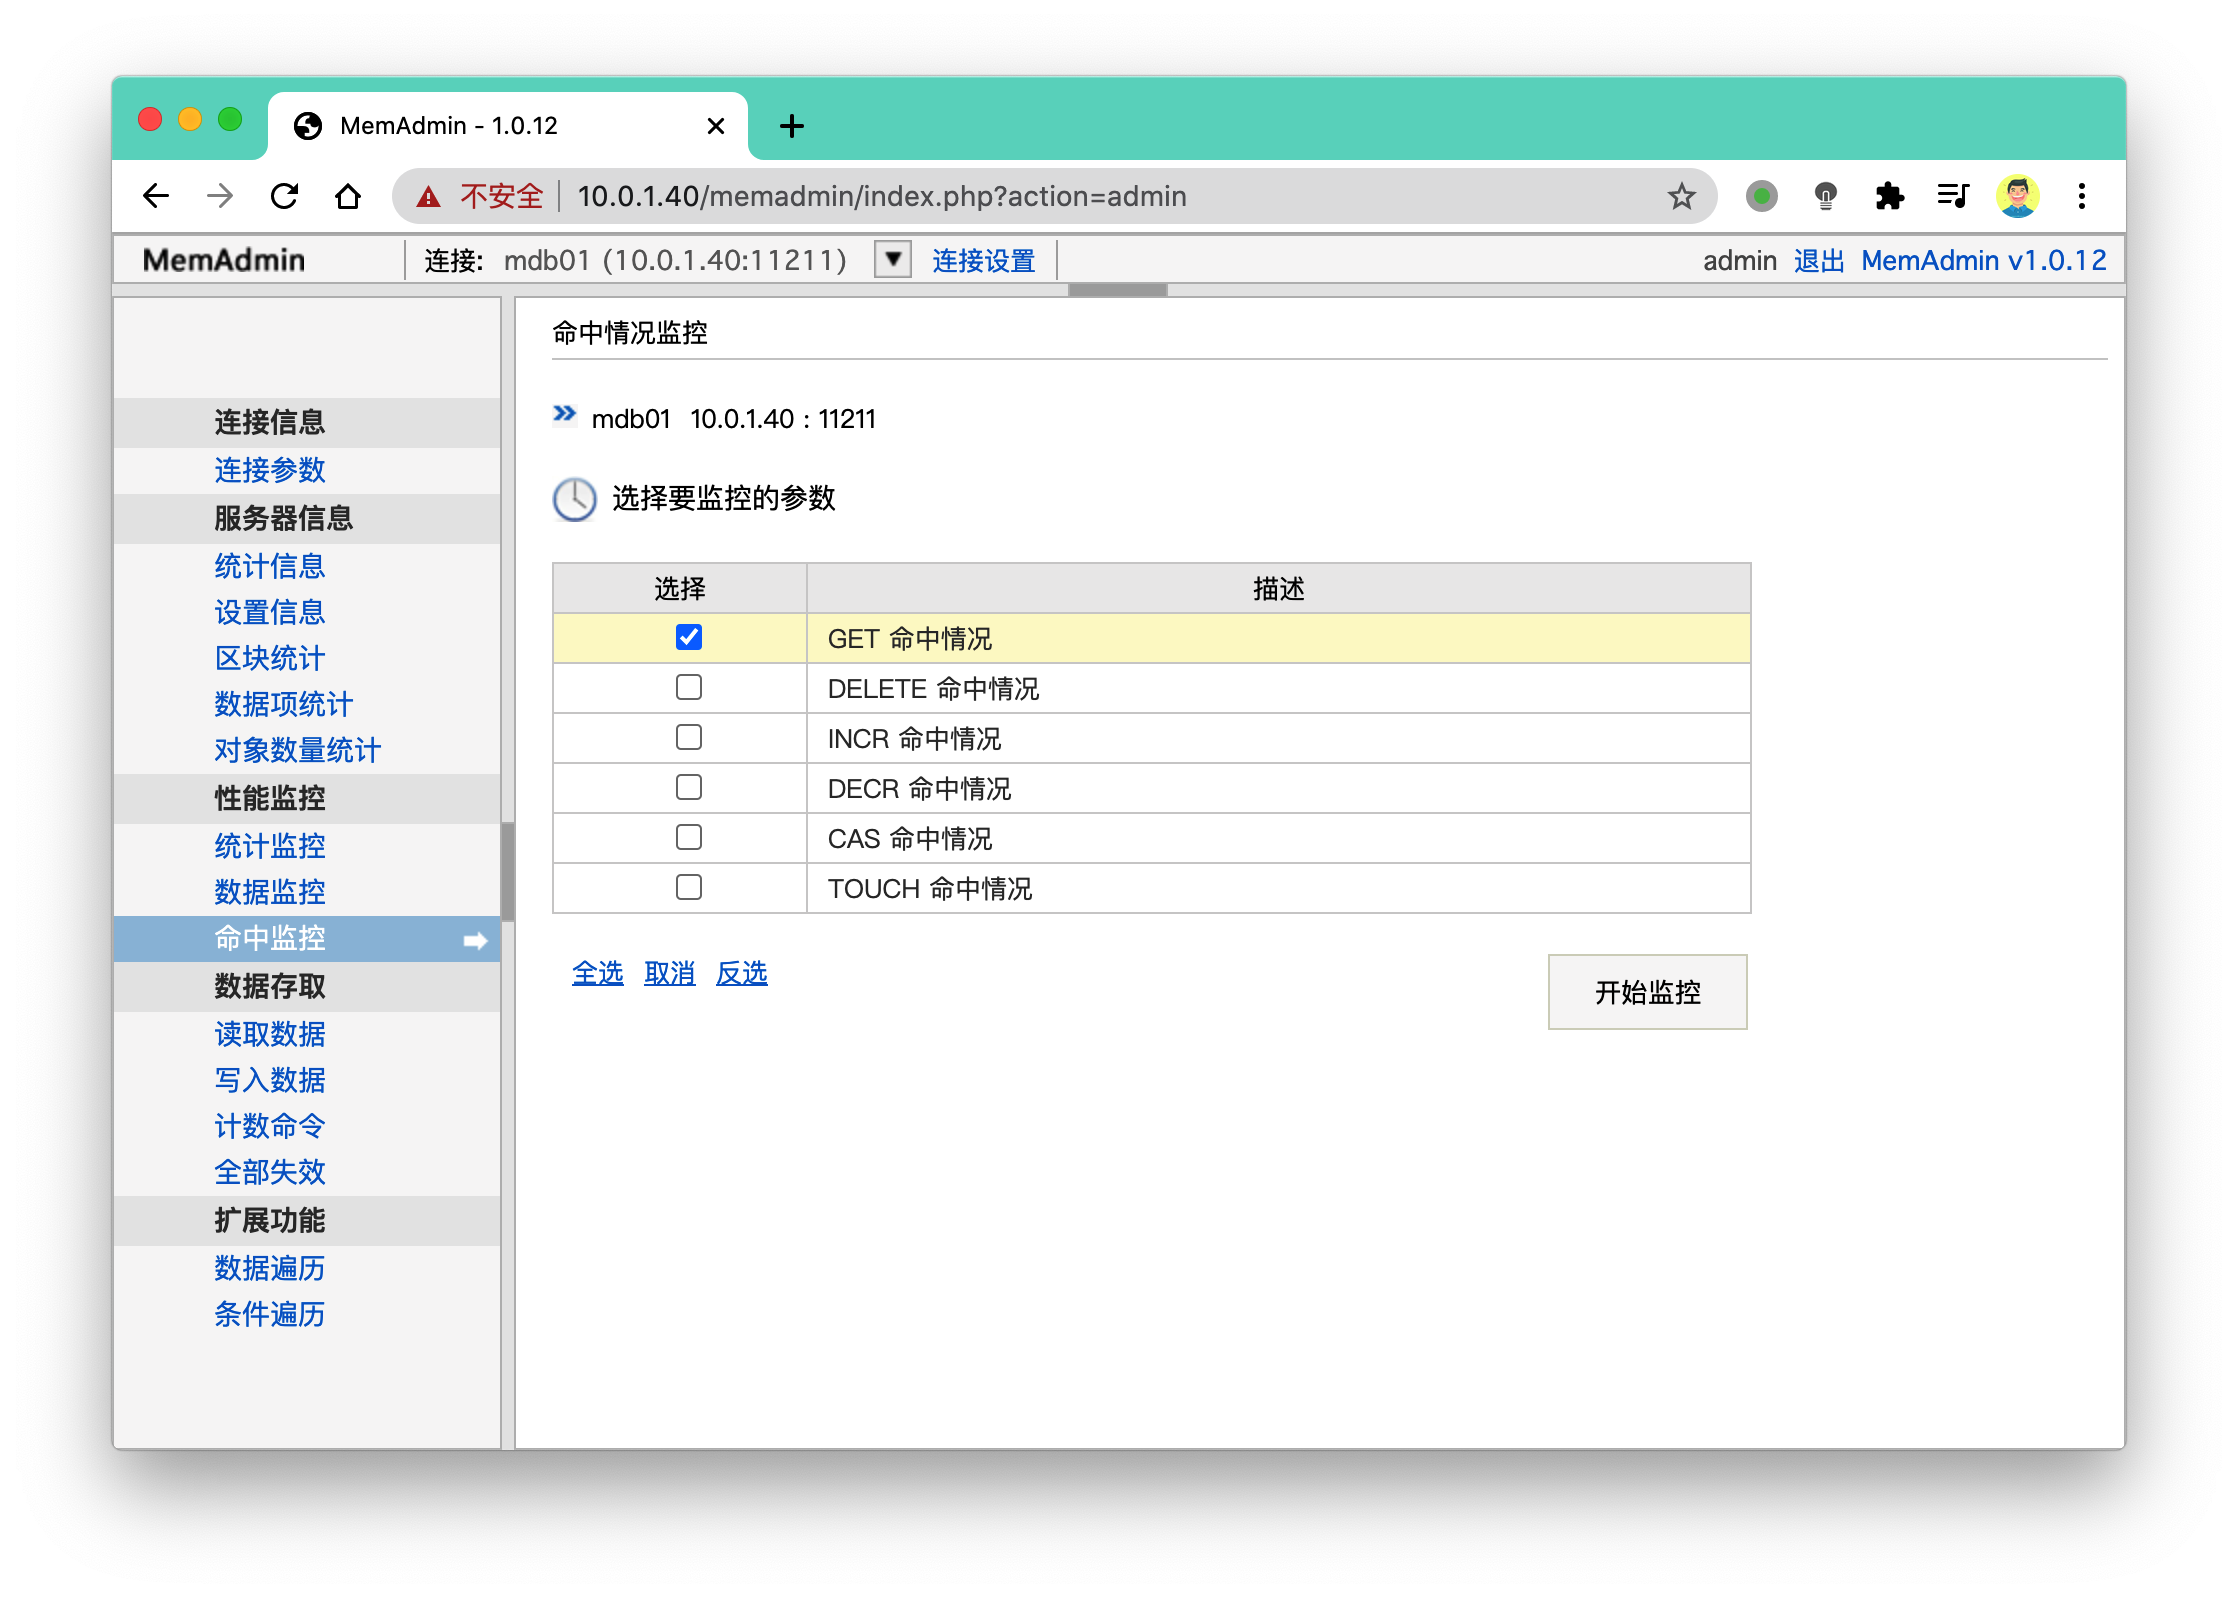Click the browser forward arrow

coord(220,196)
